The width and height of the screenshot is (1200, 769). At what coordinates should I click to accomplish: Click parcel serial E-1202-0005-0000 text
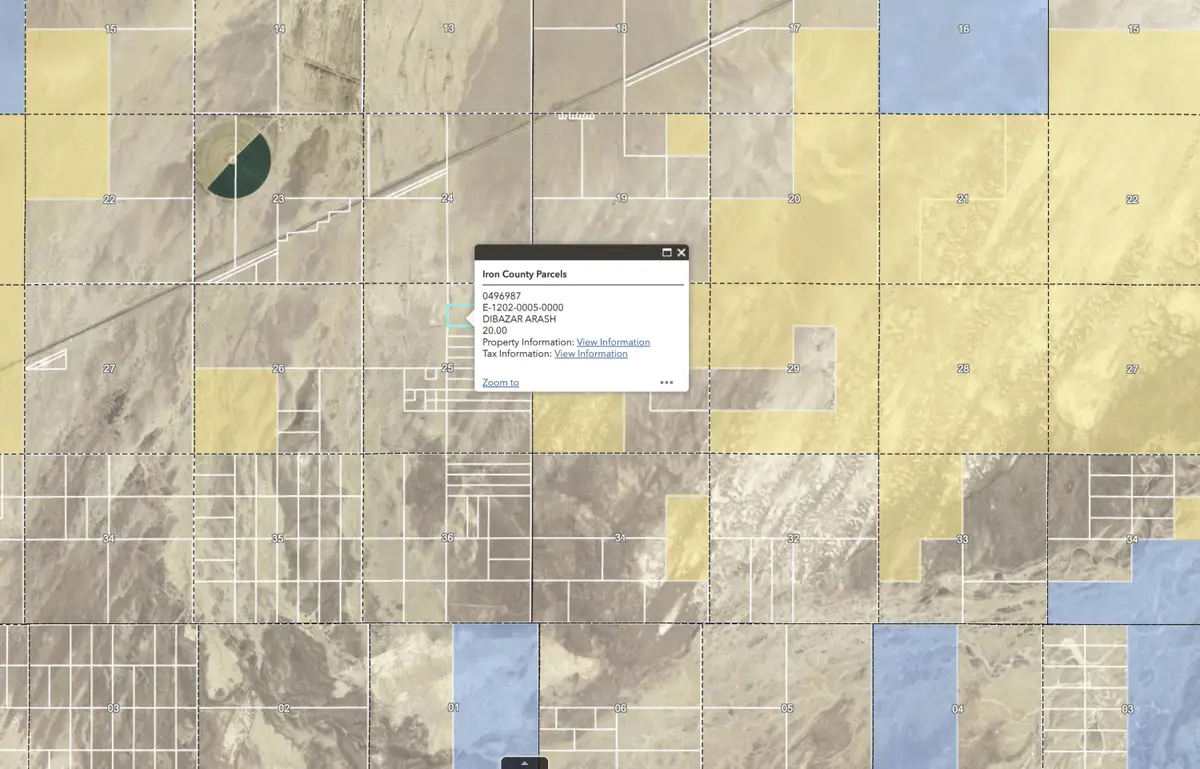pyautogui.click(x=523, y=307)
